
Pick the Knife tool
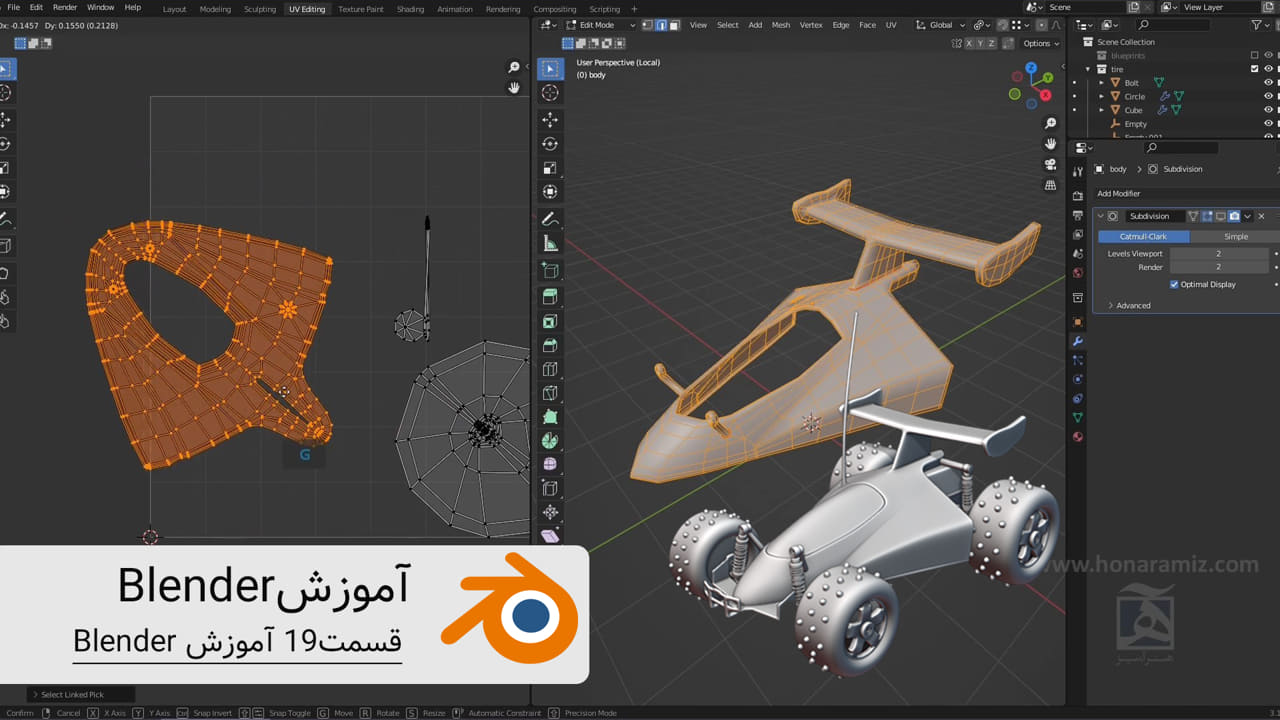550,393
